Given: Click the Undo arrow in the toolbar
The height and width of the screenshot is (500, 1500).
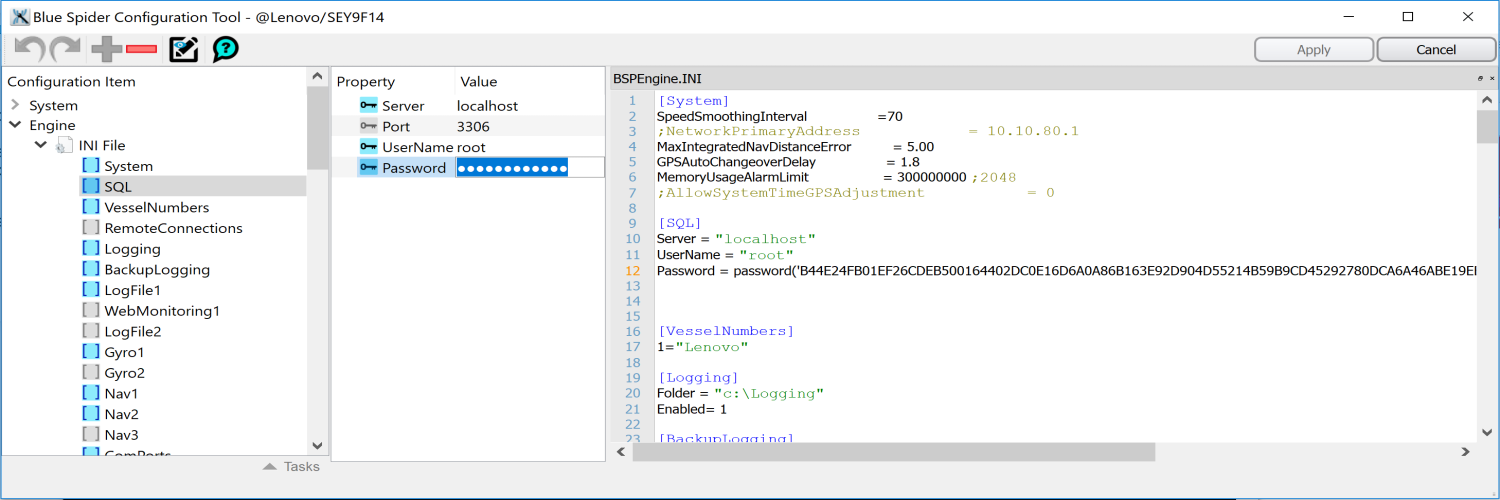Looking at the screenshot, I should [x=29, y=49].
